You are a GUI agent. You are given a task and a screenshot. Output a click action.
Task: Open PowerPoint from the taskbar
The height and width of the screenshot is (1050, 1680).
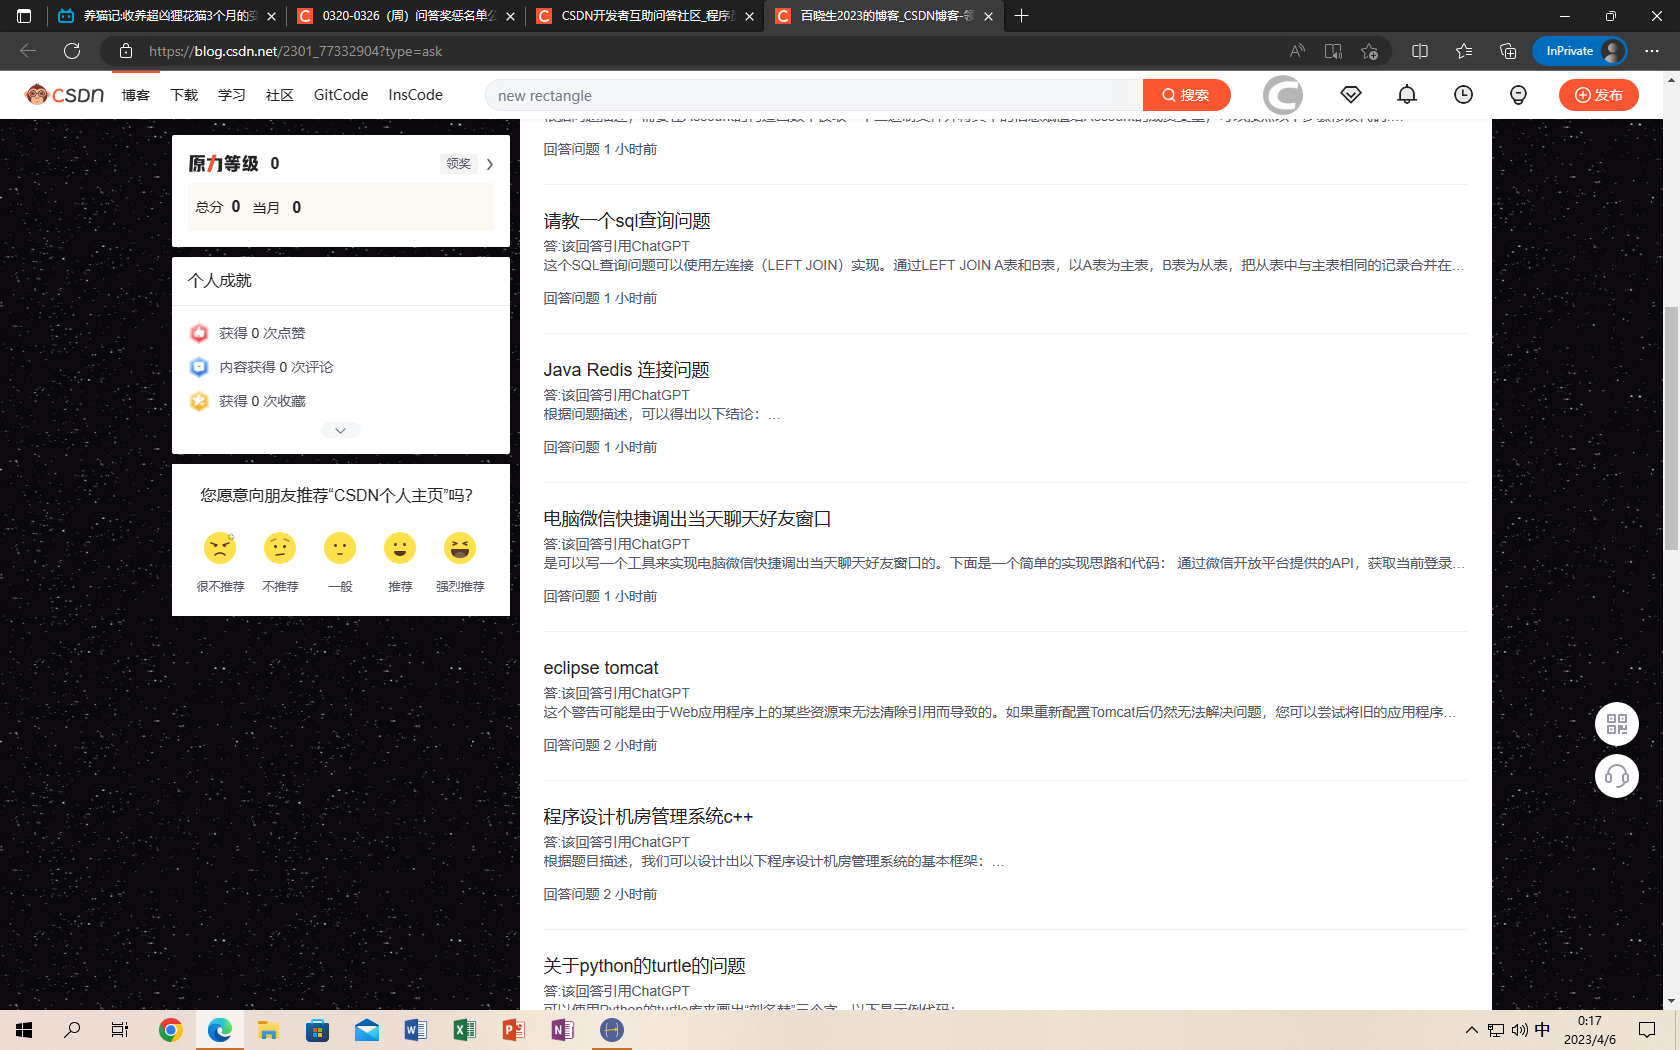(513, 1030)
